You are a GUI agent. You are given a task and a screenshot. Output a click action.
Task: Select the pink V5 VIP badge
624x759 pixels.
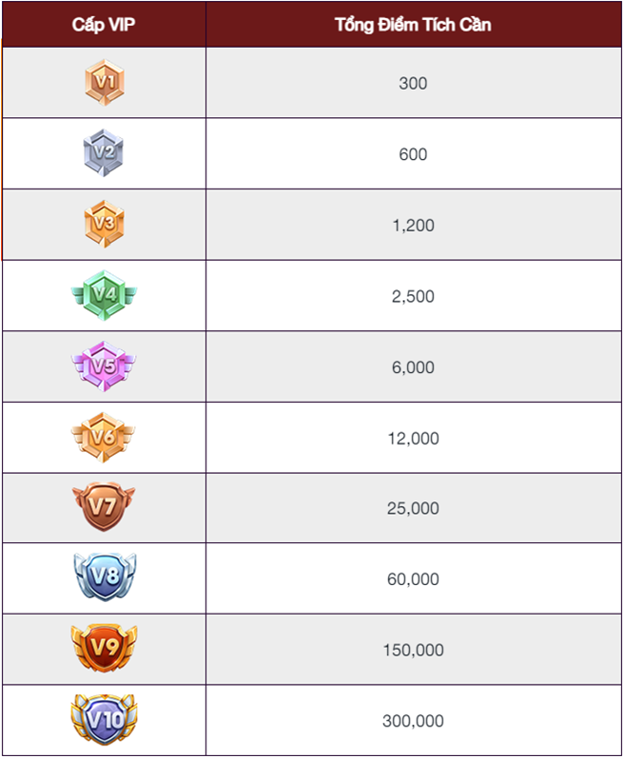(x=104, y=366)
